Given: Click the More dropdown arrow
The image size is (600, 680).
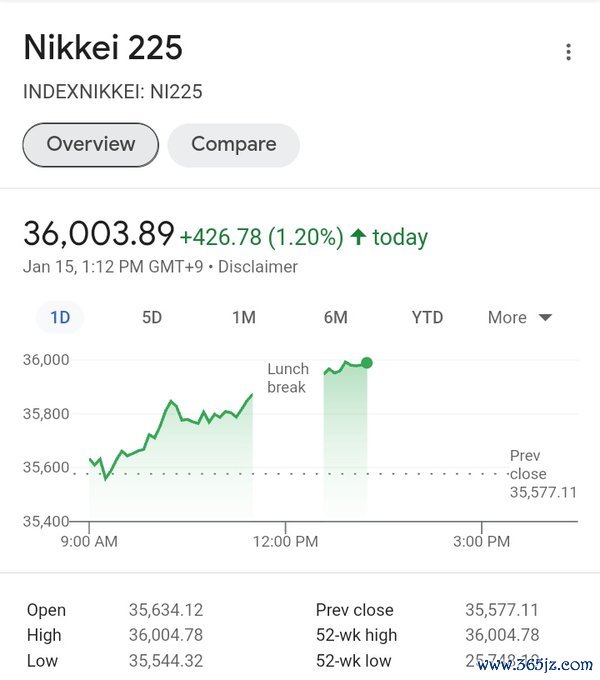Looking at the screenshot, I should pos(545,317).
